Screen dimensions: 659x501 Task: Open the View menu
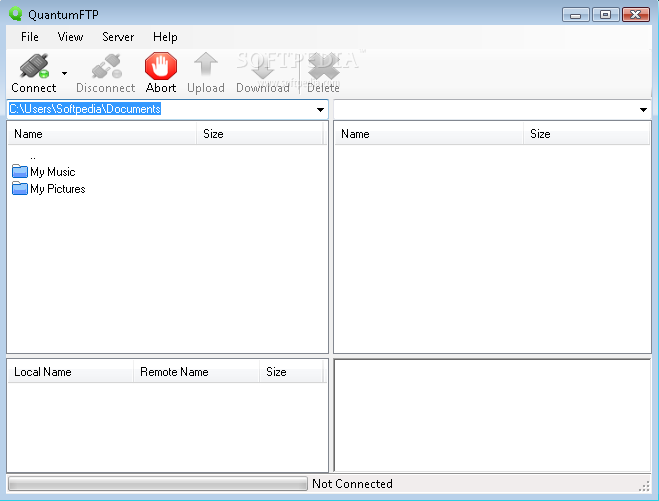pos(70,37)
